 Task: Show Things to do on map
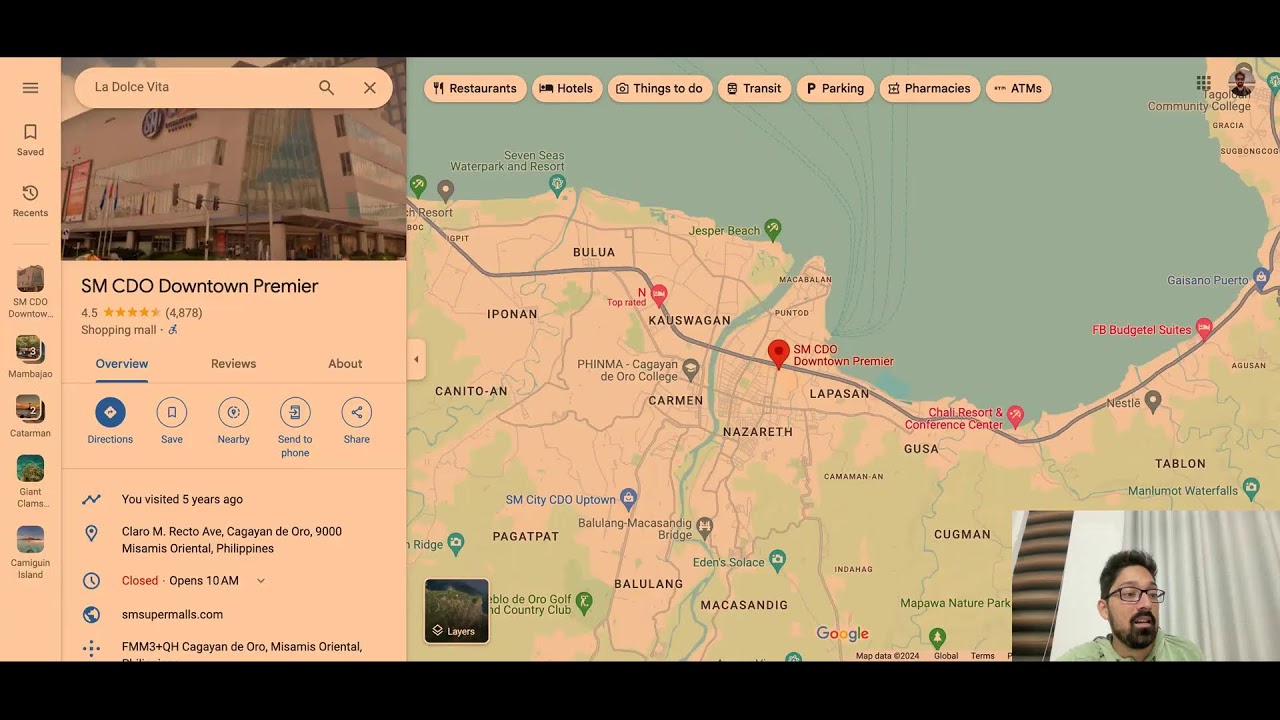coord(660,88)
